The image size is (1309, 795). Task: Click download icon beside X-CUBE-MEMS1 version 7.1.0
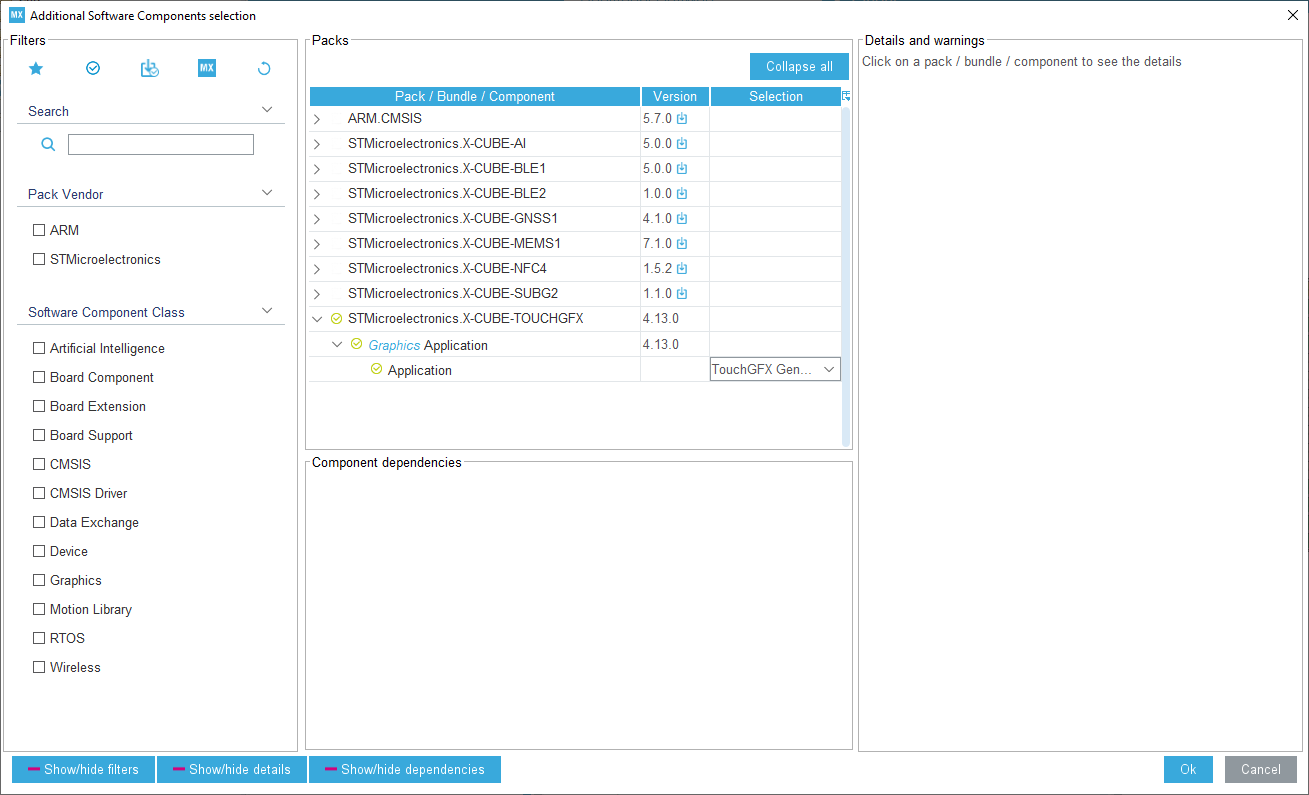(x=682, y=244)
